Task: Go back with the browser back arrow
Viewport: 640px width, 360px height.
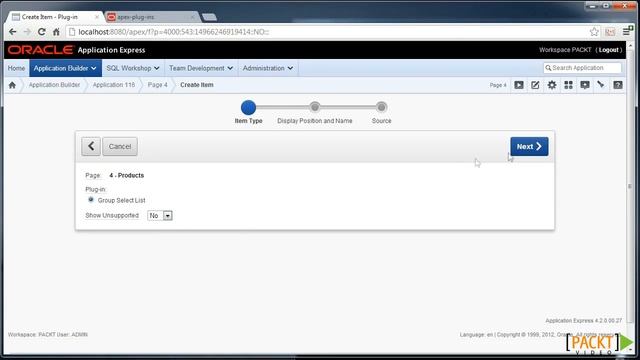Action: point(13,32)
